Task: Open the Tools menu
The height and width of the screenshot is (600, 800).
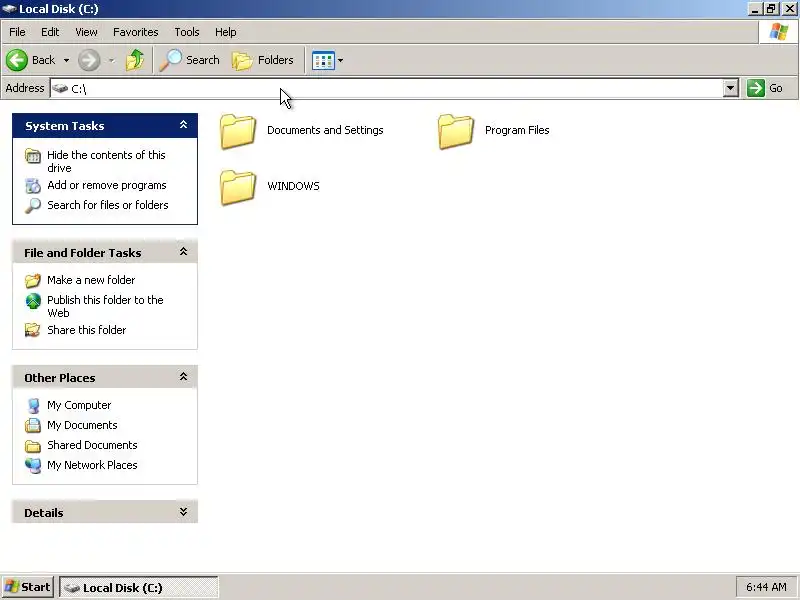Action: click(x=187, y=32)
